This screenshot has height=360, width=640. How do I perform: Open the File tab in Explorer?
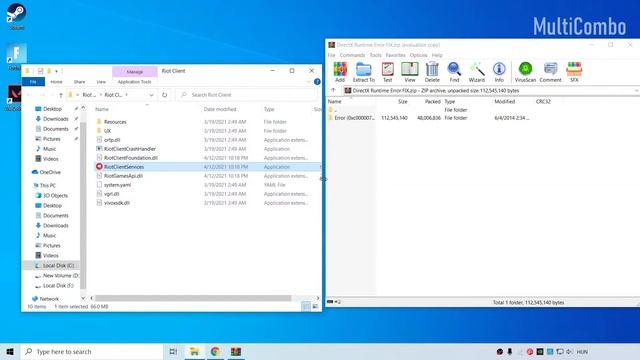pos(33,82)
